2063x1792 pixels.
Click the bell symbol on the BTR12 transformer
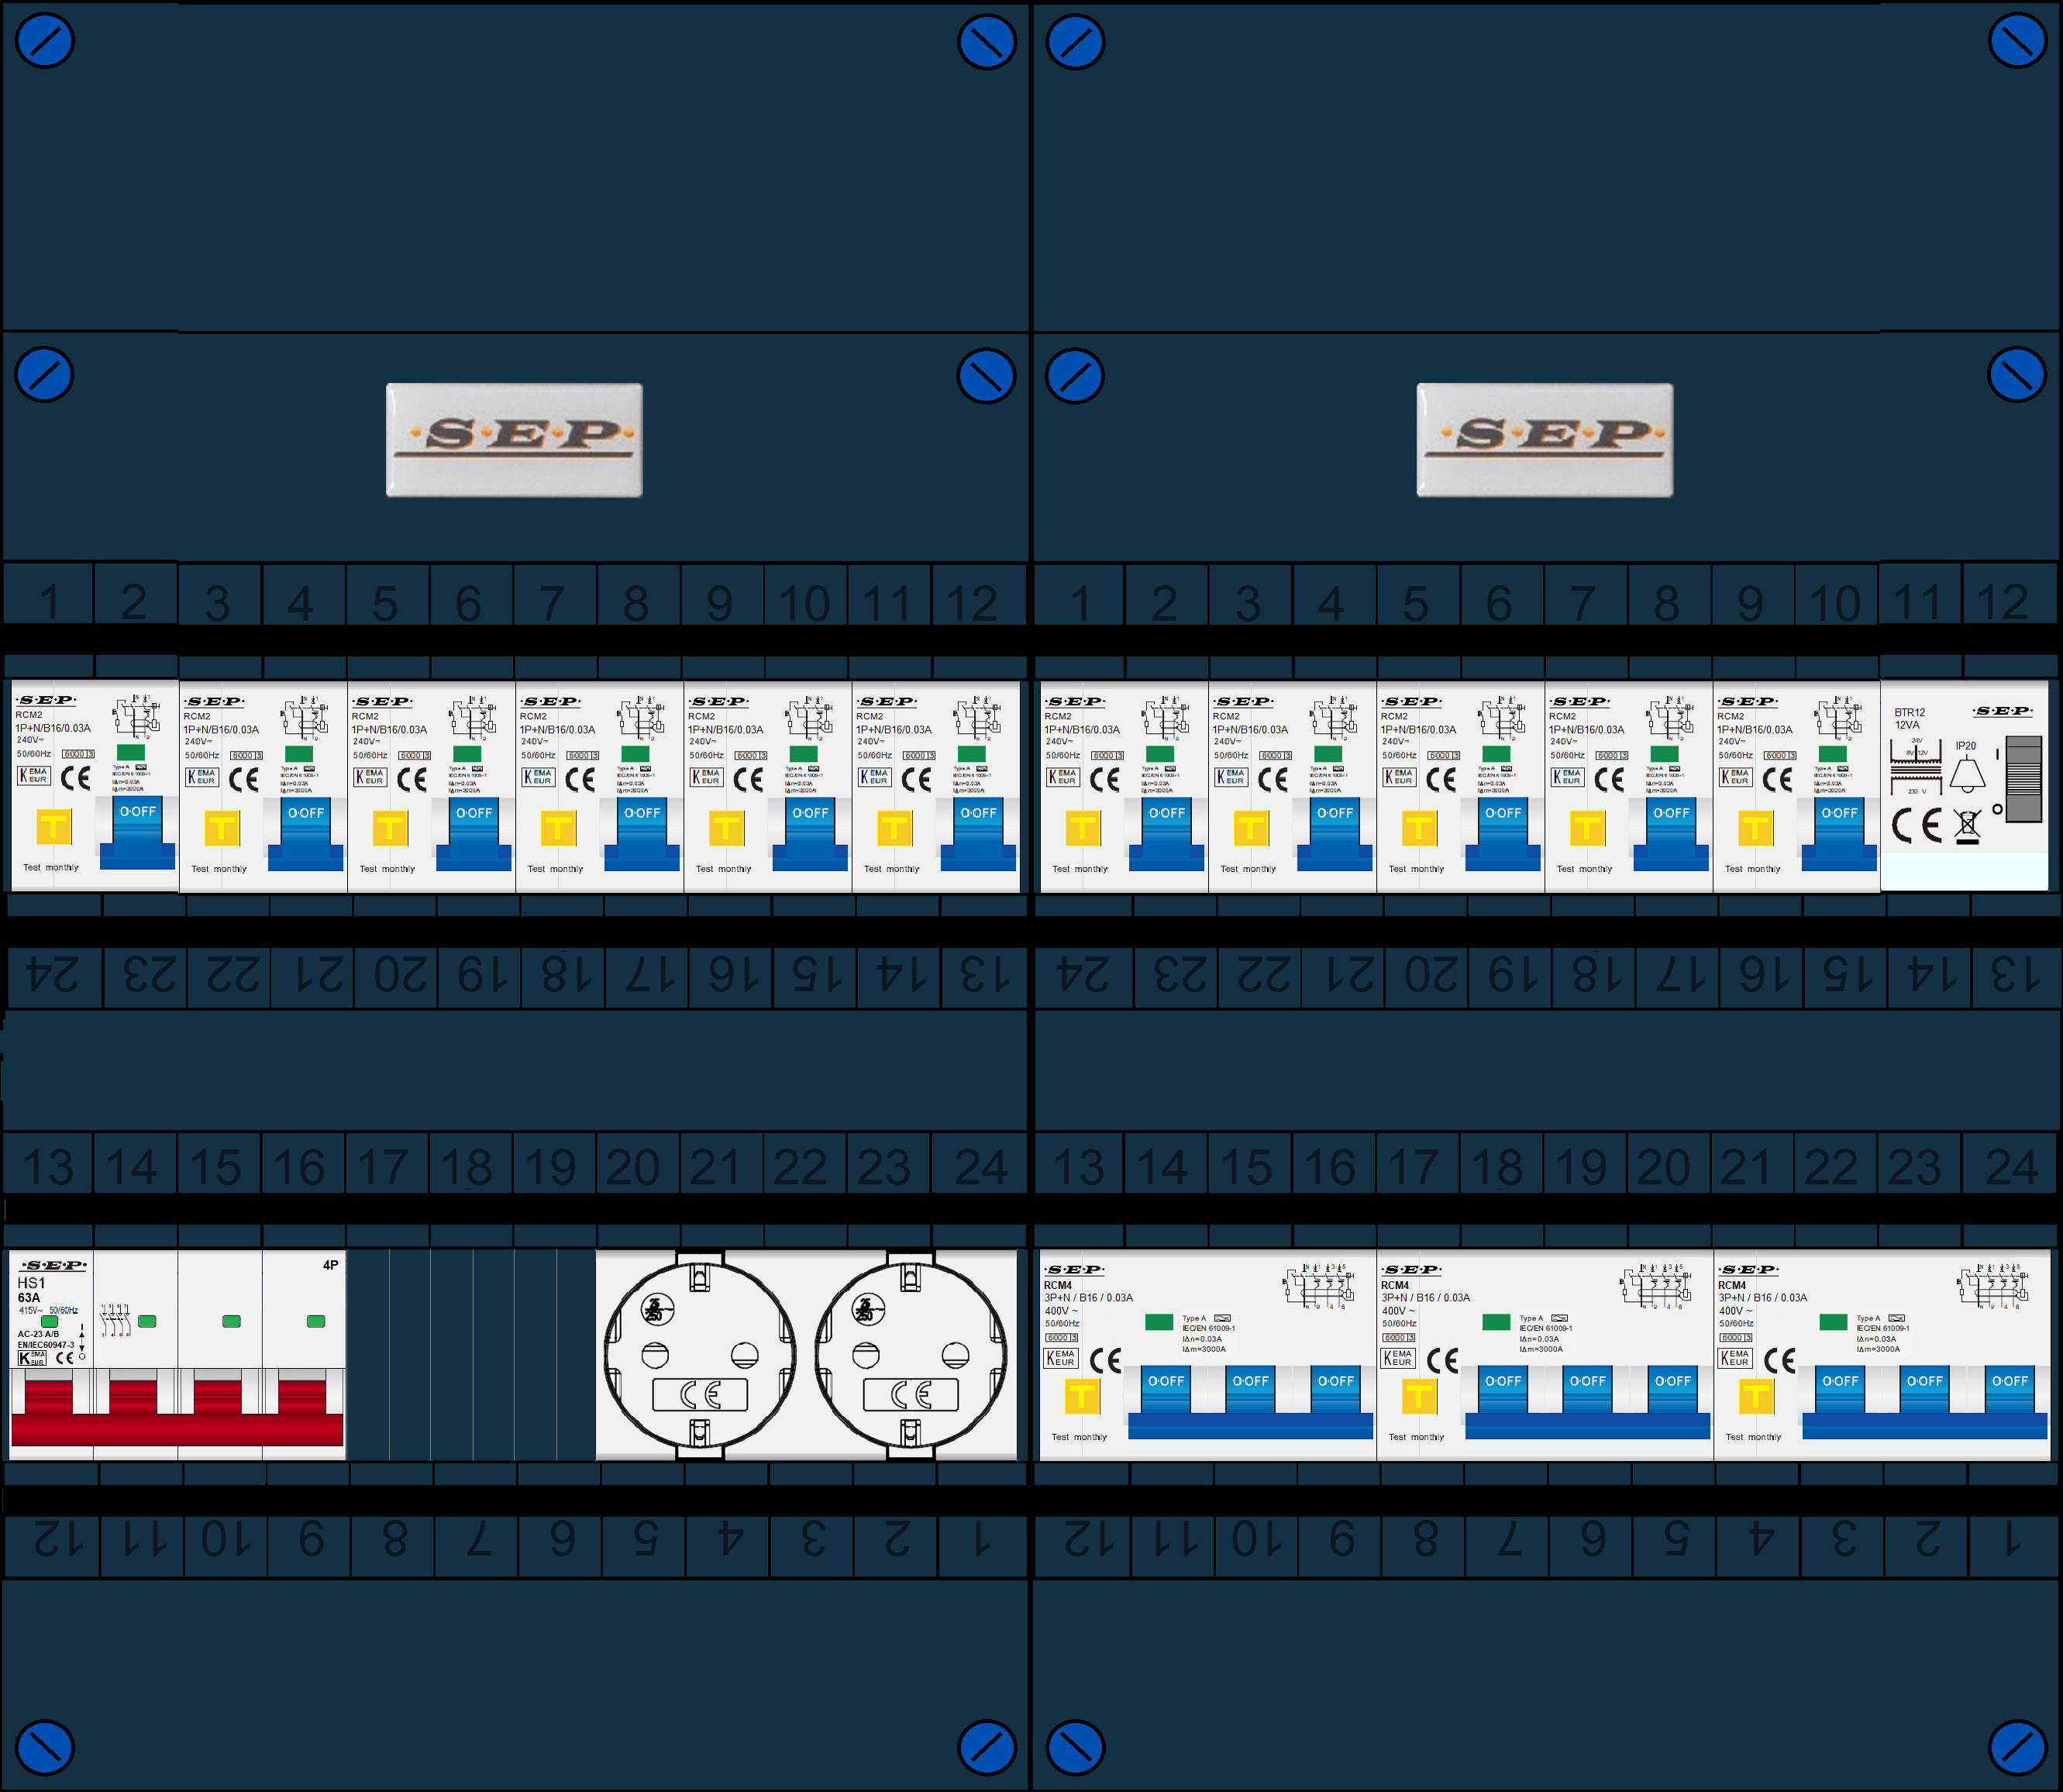pos(1967,776)
